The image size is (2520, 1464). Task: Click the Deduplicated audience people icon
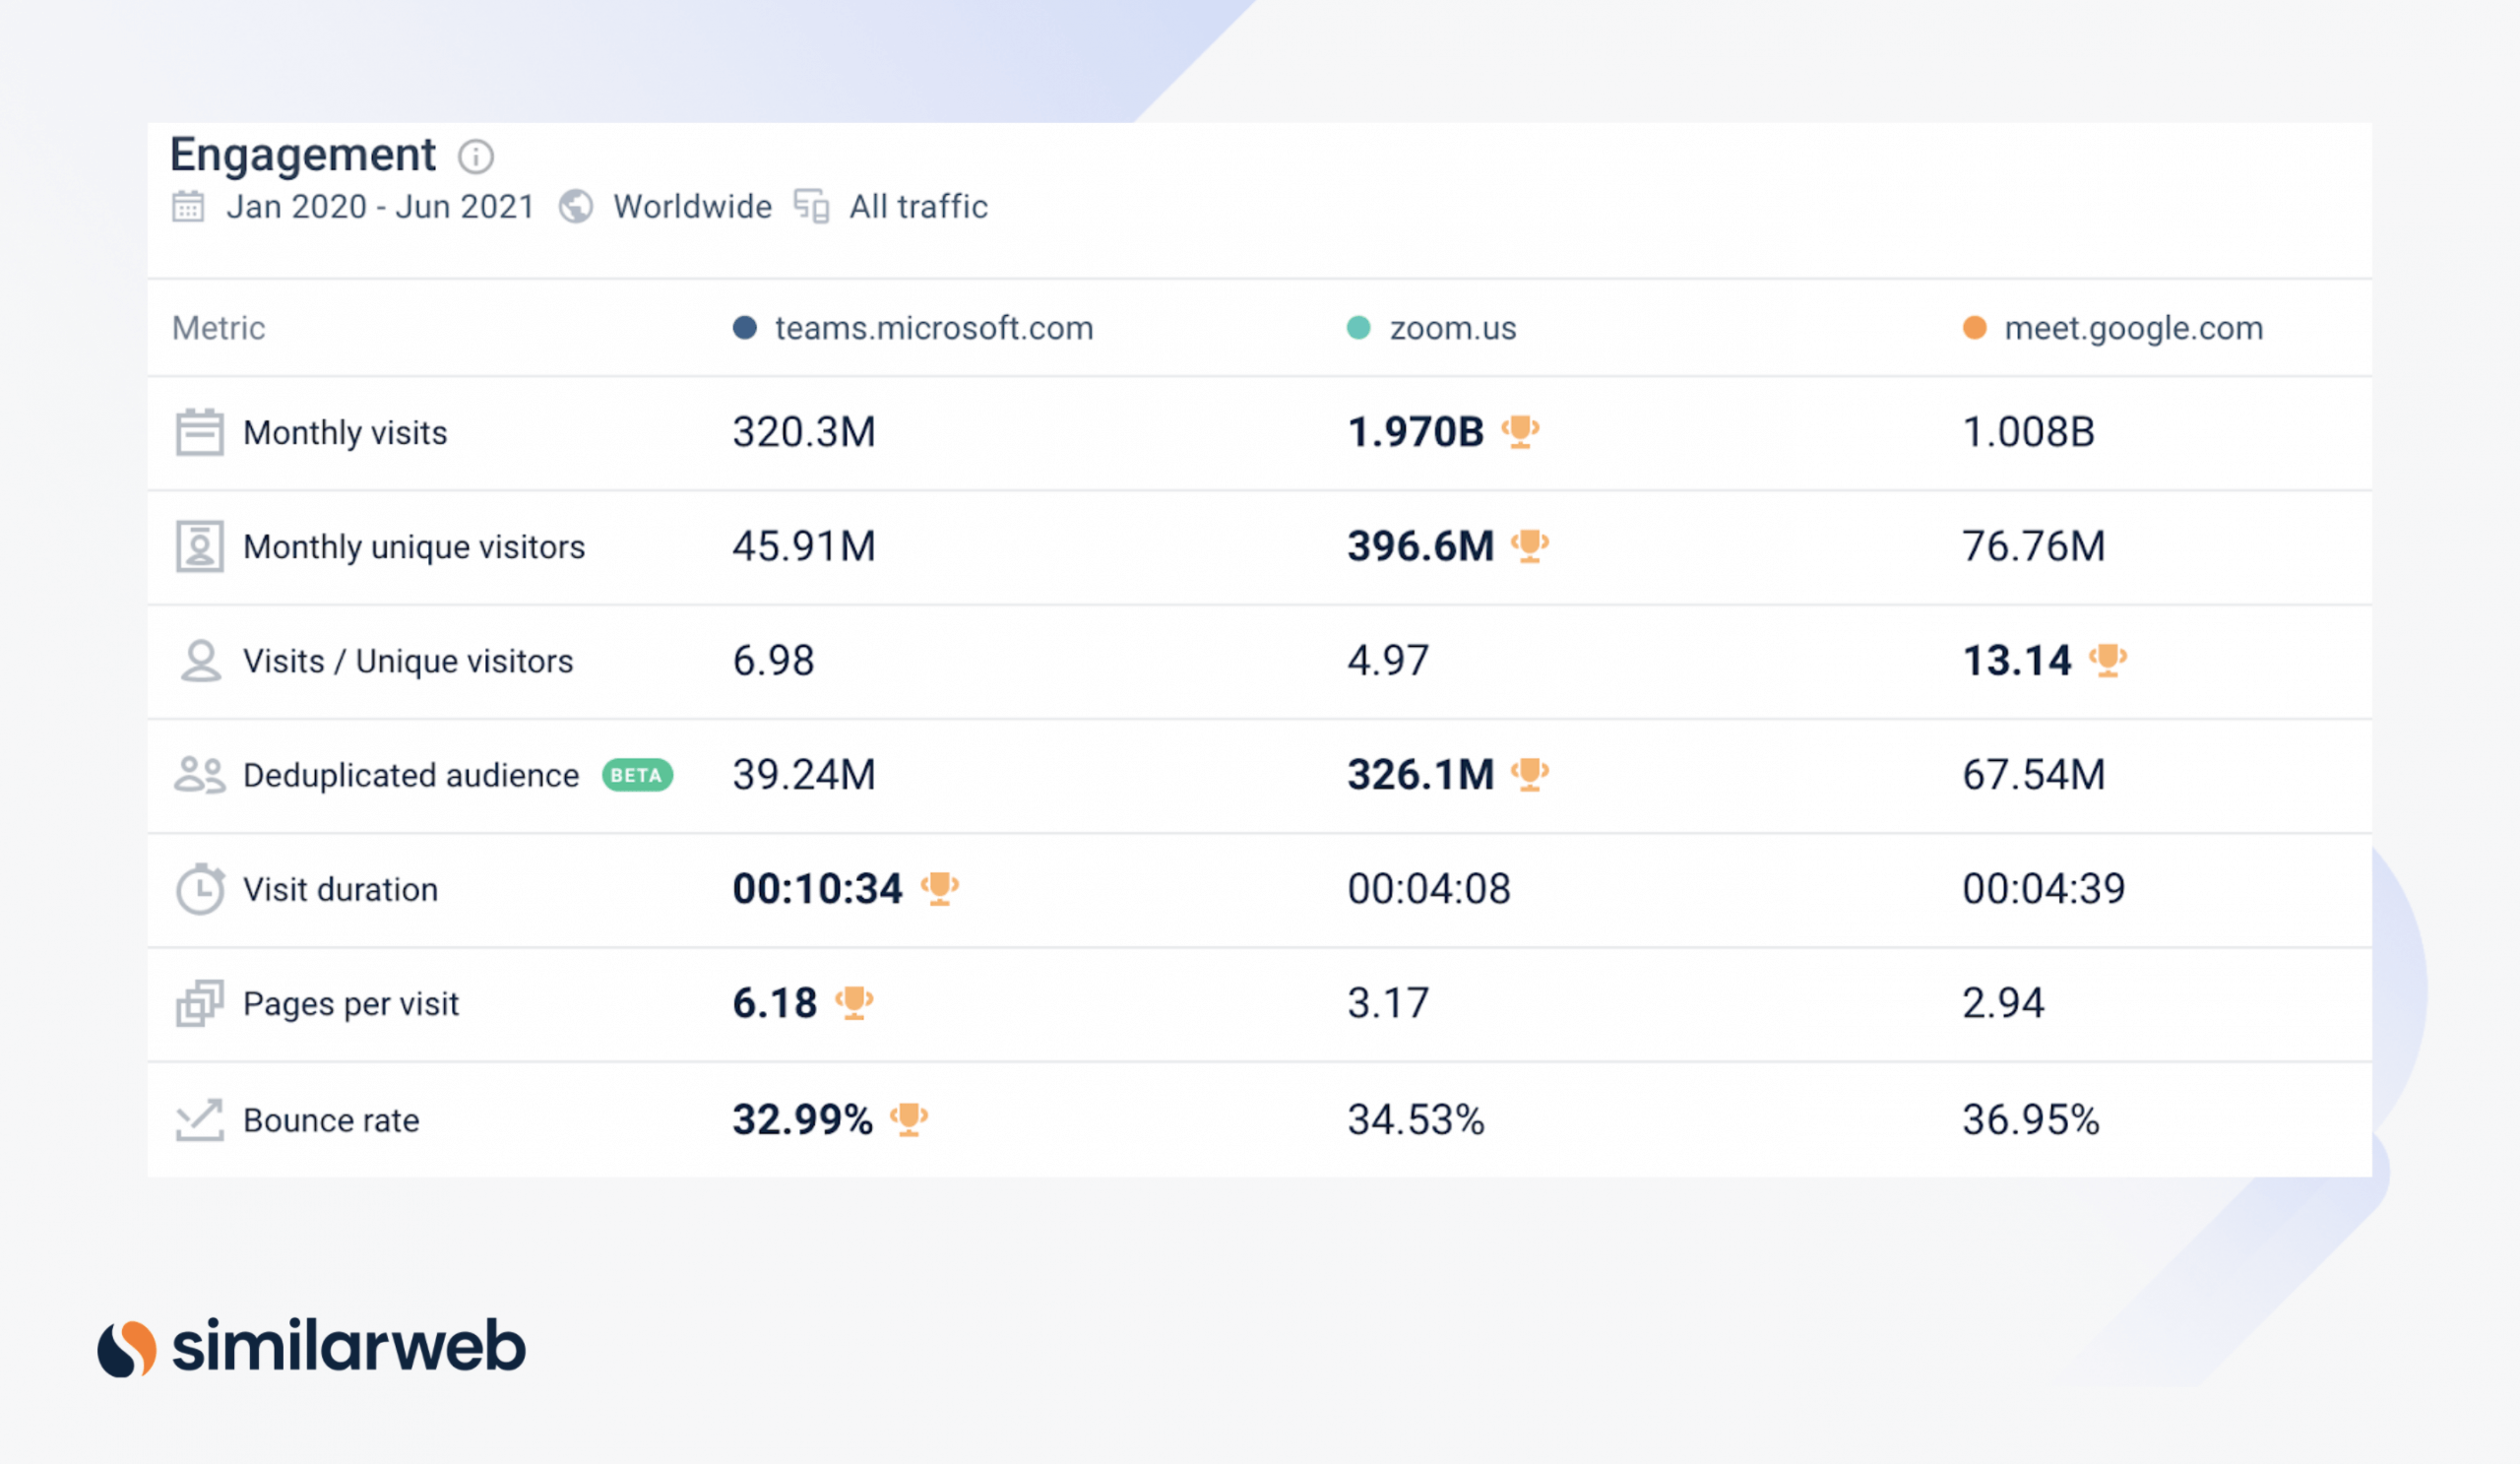(x=200, y=774)
